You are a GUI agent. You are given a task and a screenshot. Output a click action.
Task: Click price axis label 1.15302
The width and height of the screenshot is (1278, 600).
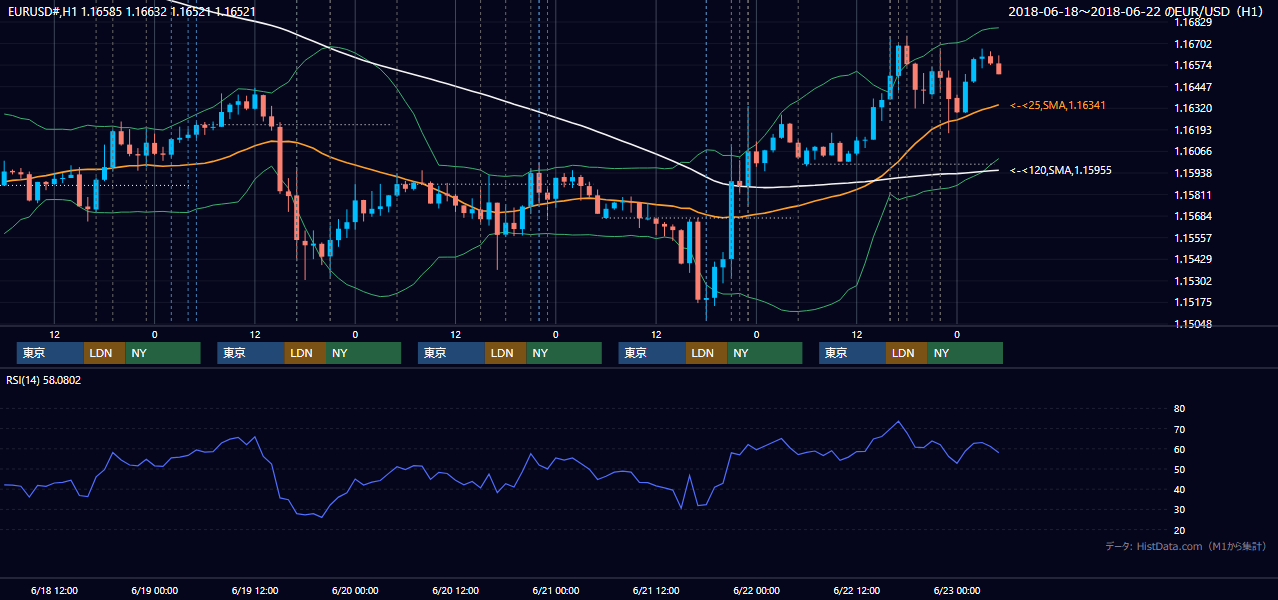[1192, 281]
